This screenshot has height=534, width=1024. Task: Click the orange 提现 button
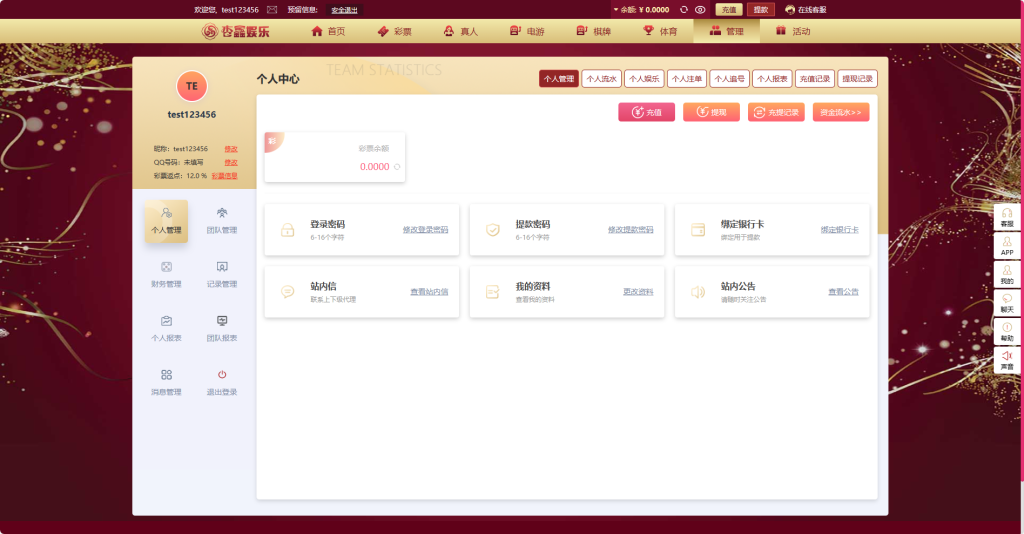tap(711, 112)
